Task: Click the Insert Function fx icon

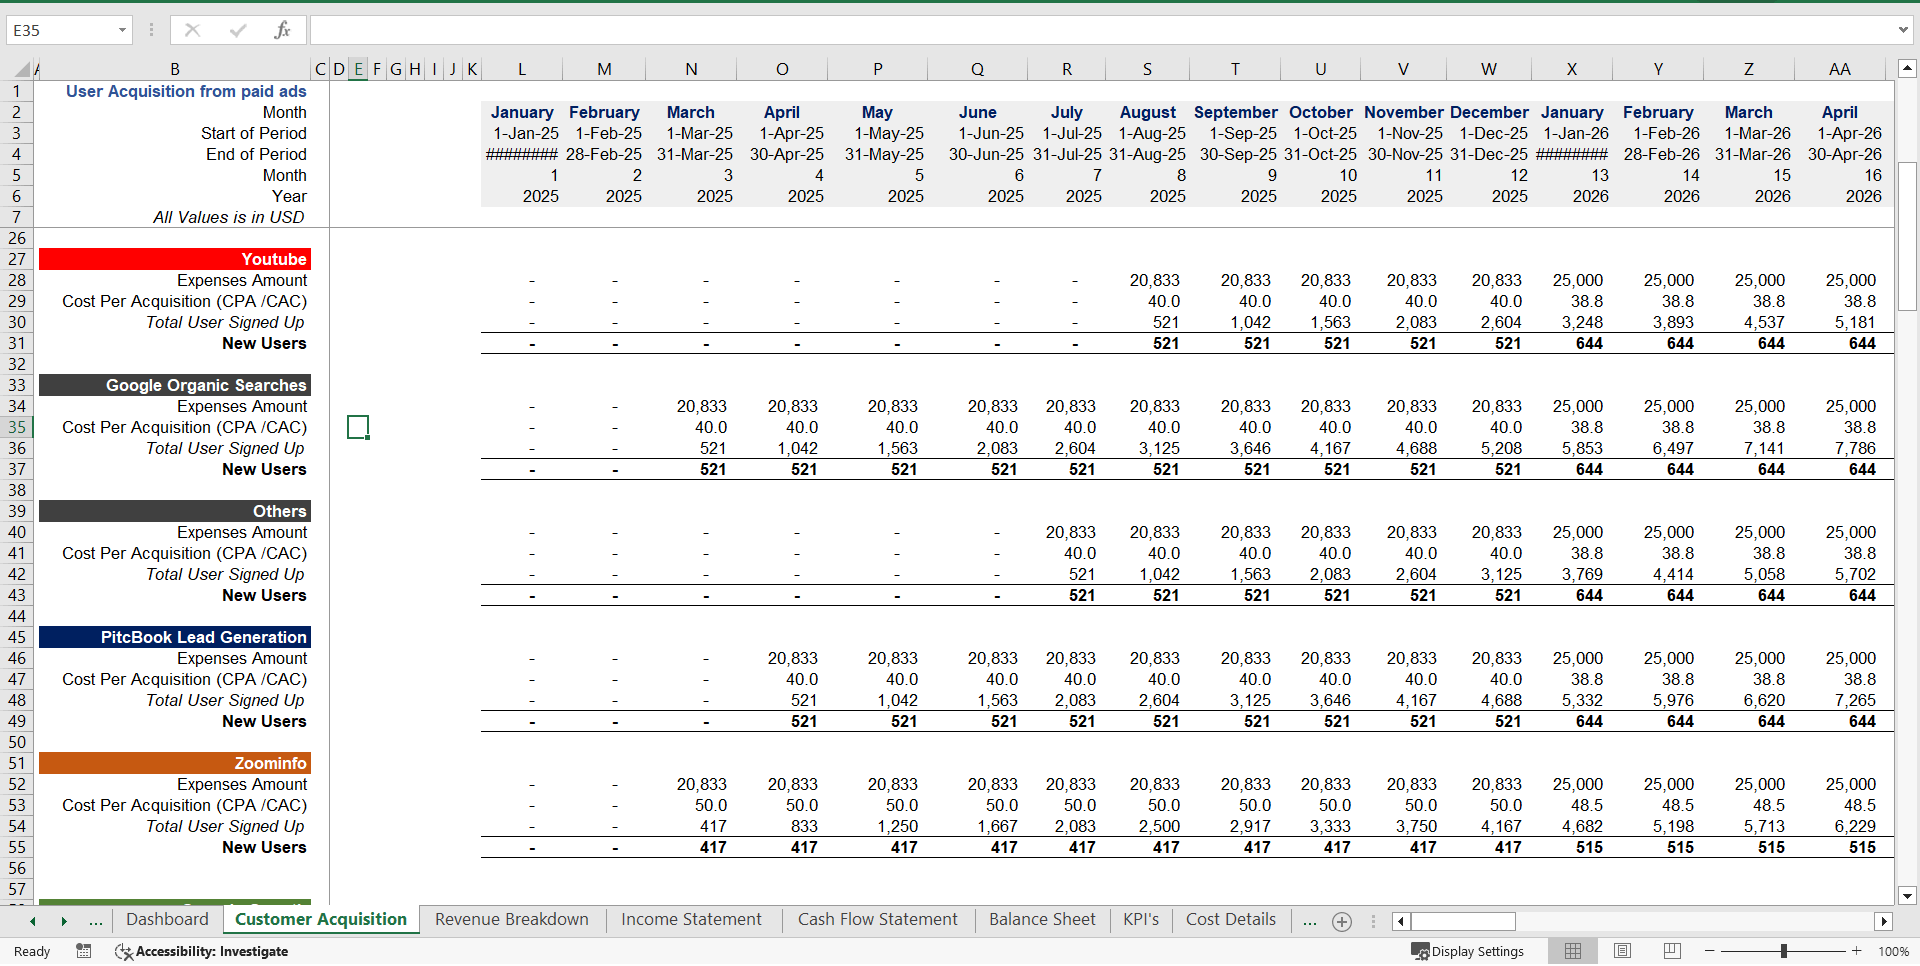Action: tap(282, 30)
